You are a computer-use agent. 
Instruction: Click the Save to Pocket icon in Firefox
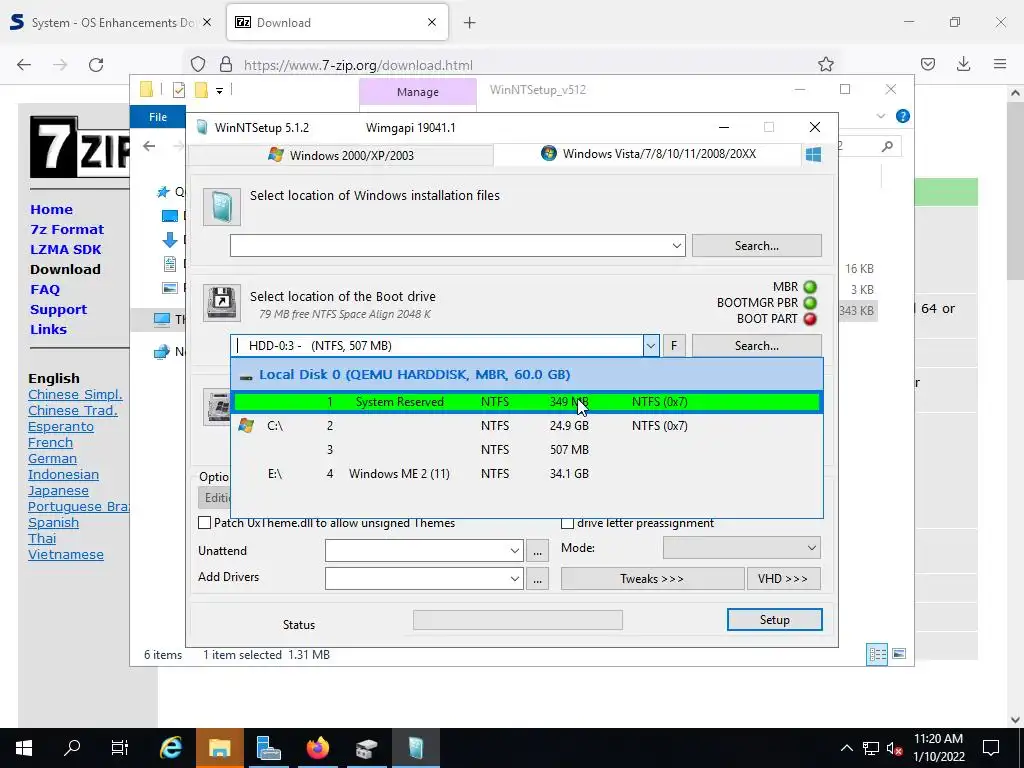pyautogui.click(x=928, y=64)
